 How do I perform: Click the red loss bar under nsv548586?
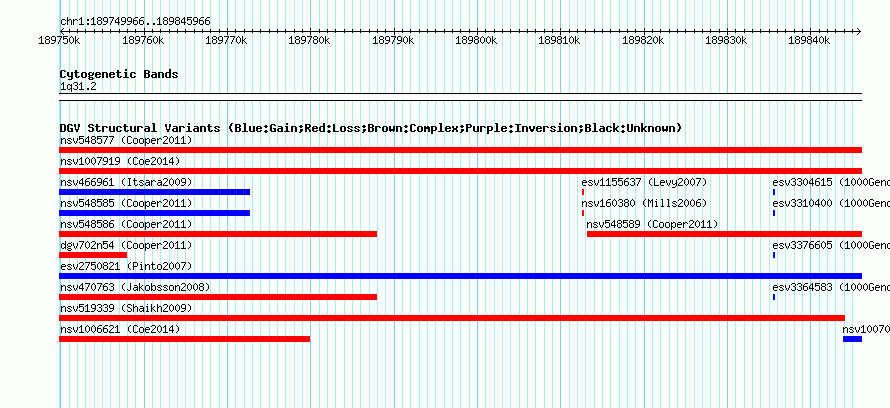218,234
